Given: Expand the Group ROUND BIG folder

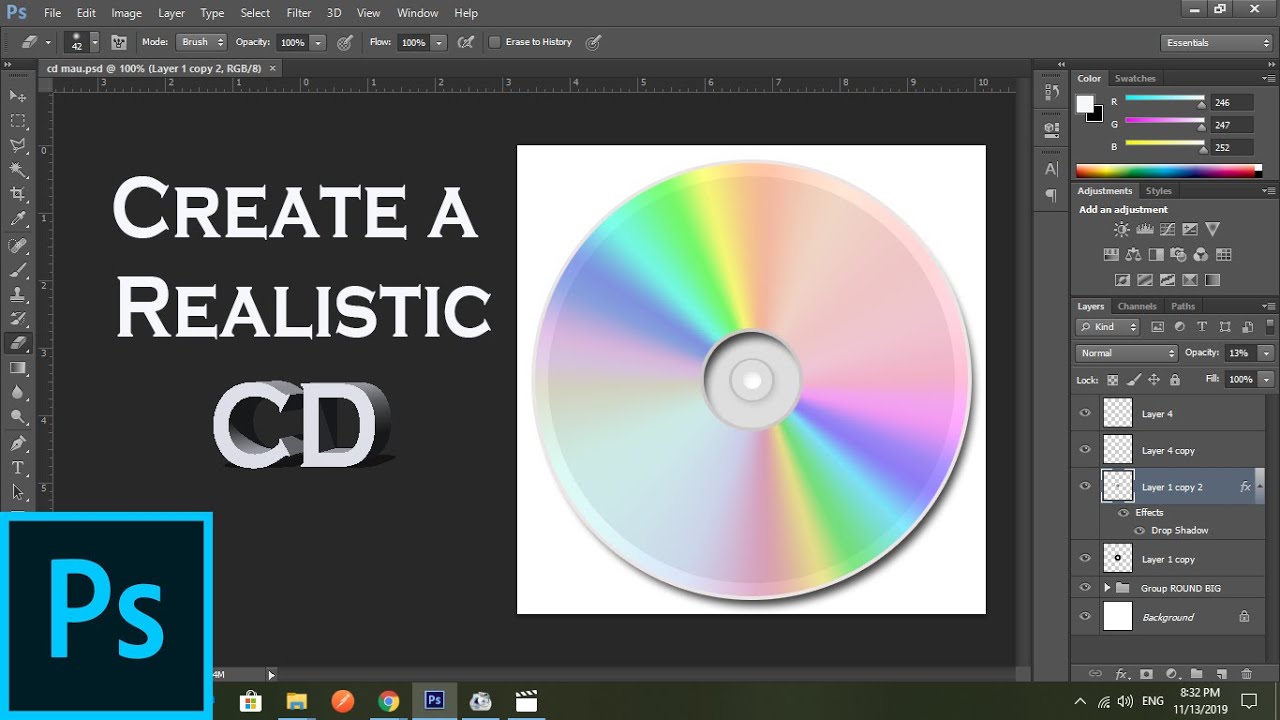Looking at the screenshot, I should (x=1107, y=588).
